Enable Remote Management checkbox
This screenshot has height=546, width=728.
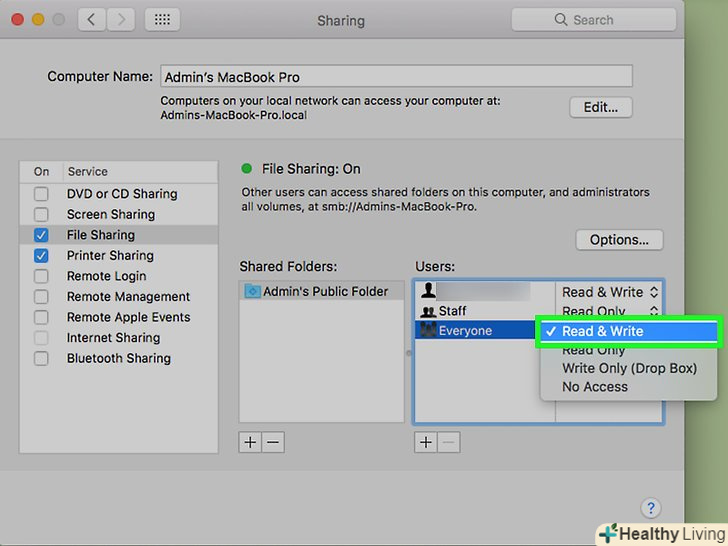pos(41,296)
